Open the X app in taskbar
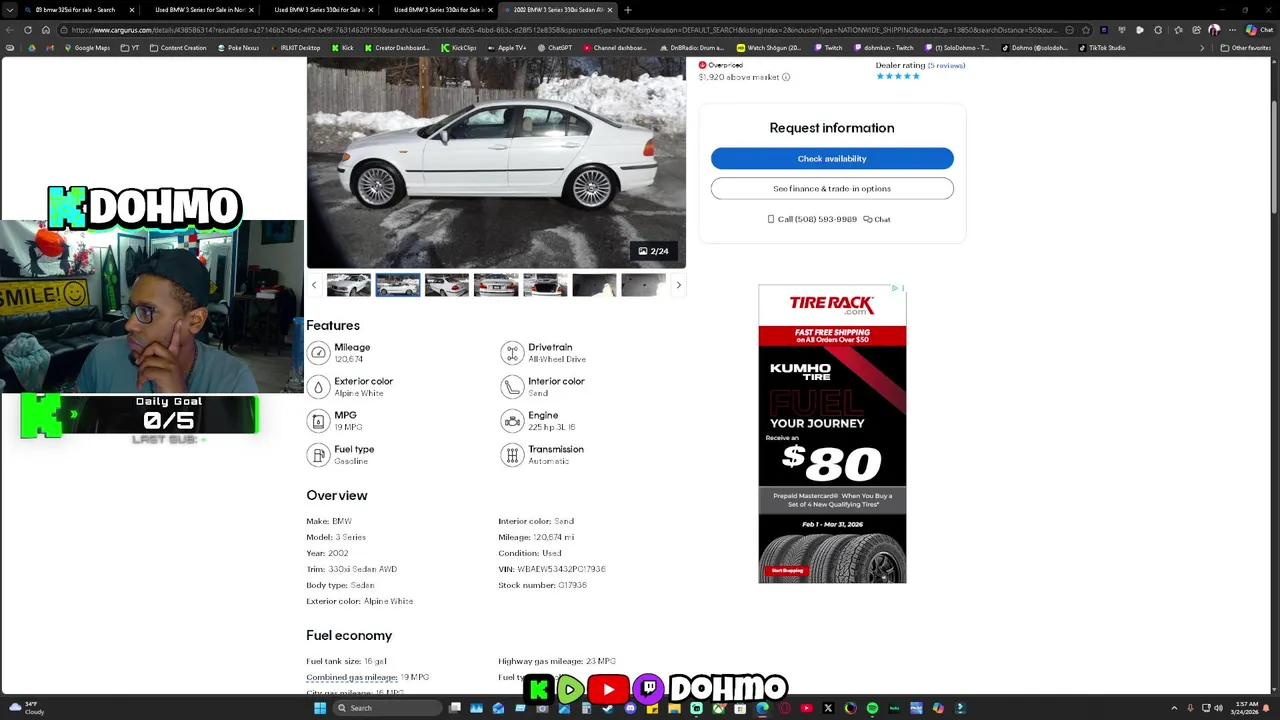The width and height of the screenshot is (1280, 720). [828, 708]
